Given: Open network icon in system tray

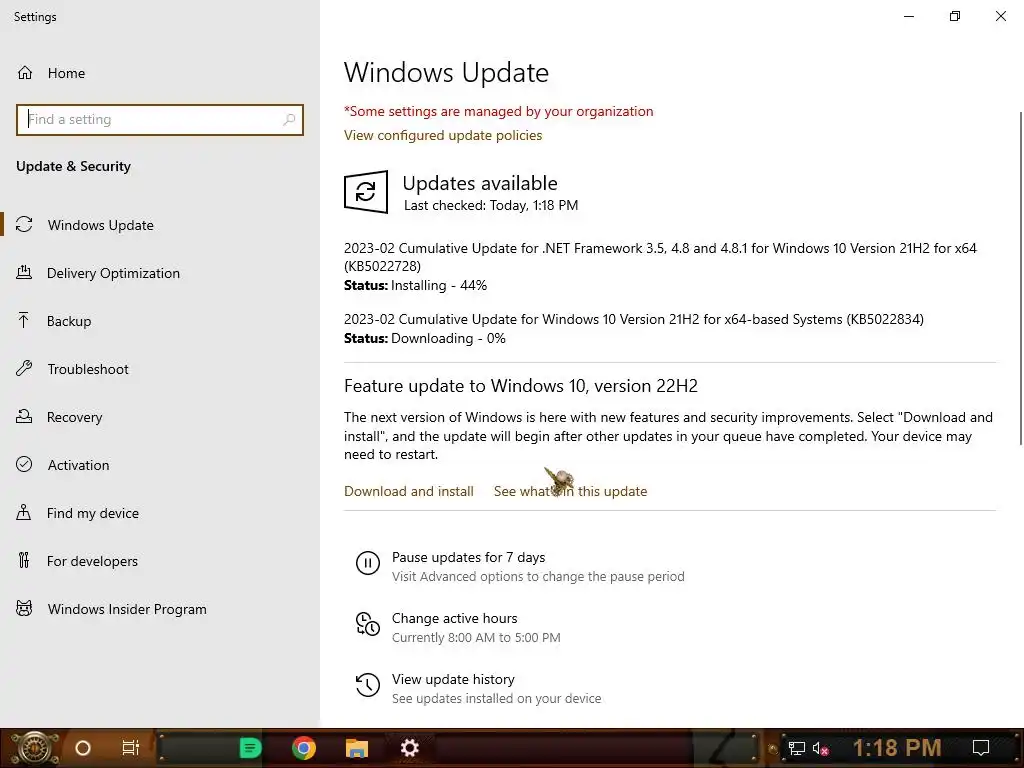Looking at the screenshot, I should [797, 748].
